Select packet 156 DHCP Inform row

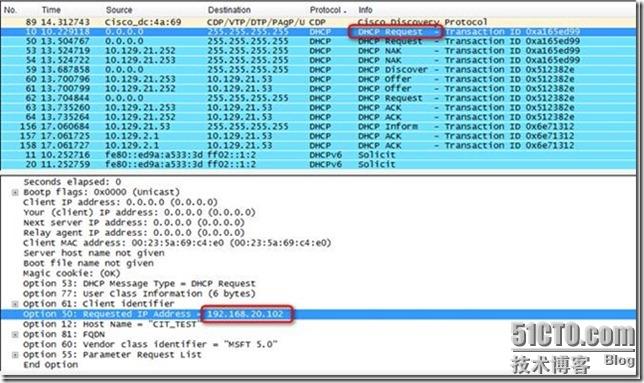pos(318,126)
